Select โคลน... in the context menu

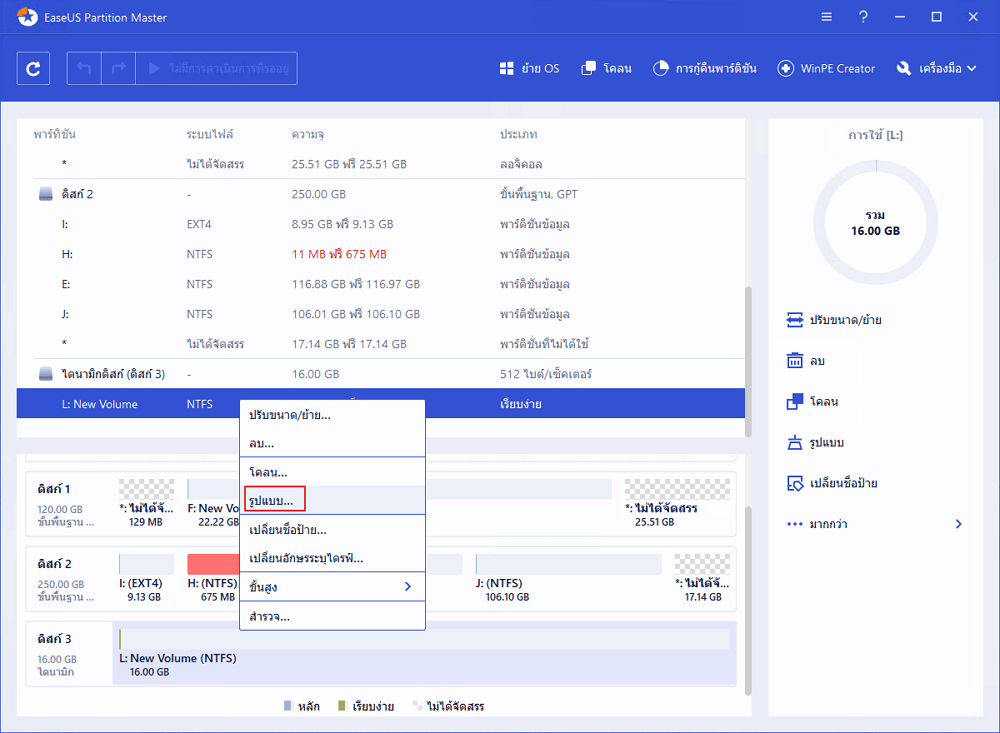click(332, 472)
